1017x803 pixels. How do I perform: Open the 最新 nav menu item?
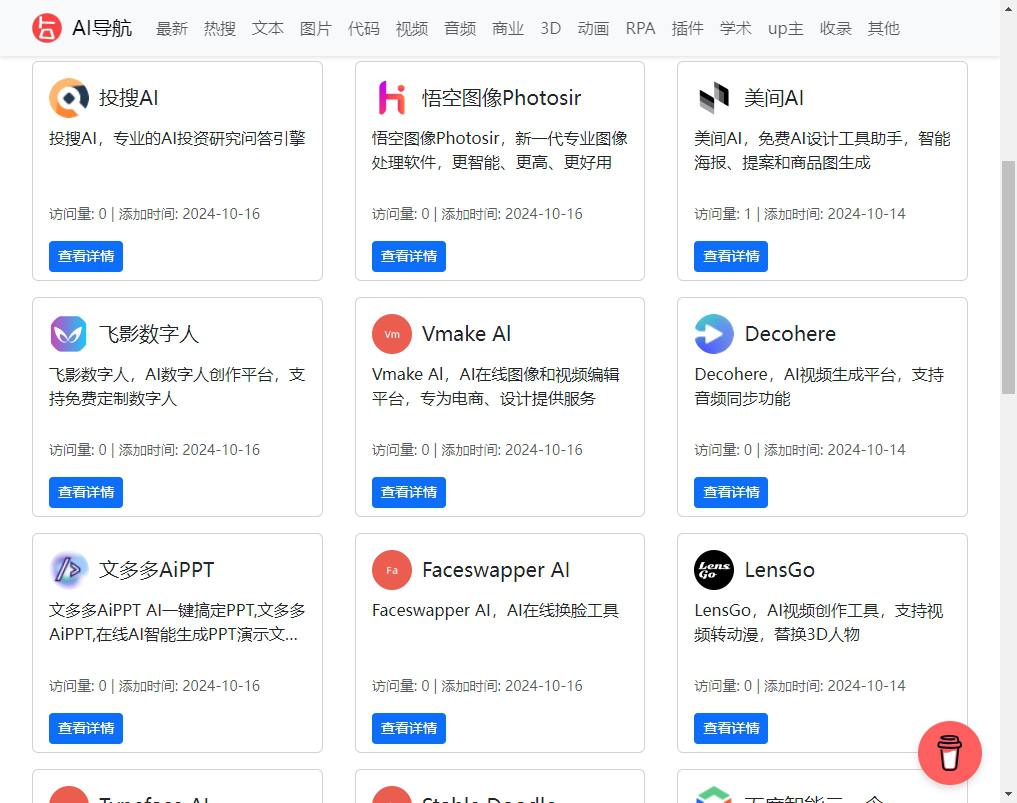coord(172,29)
